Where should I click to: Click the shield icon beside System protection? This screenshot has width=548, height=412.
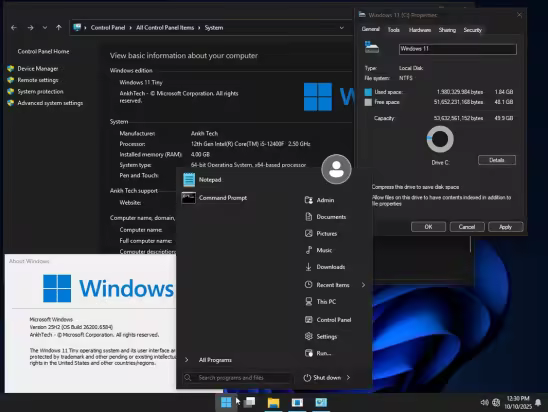[x=11, y=92]
